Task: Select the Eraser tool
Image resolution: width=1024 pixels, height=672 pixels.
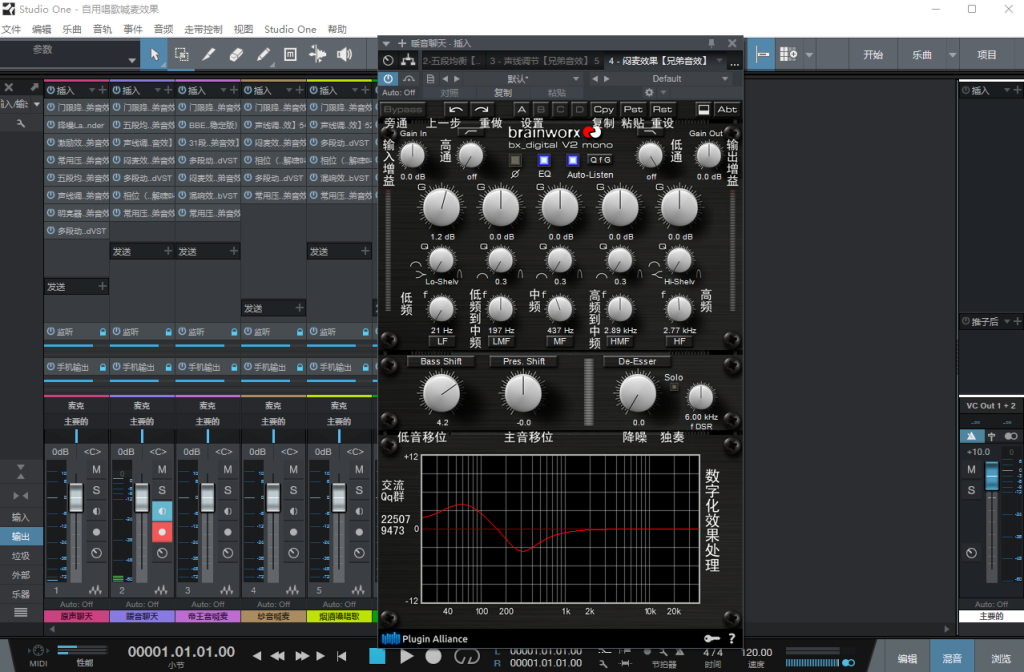Action: (236, 55)
